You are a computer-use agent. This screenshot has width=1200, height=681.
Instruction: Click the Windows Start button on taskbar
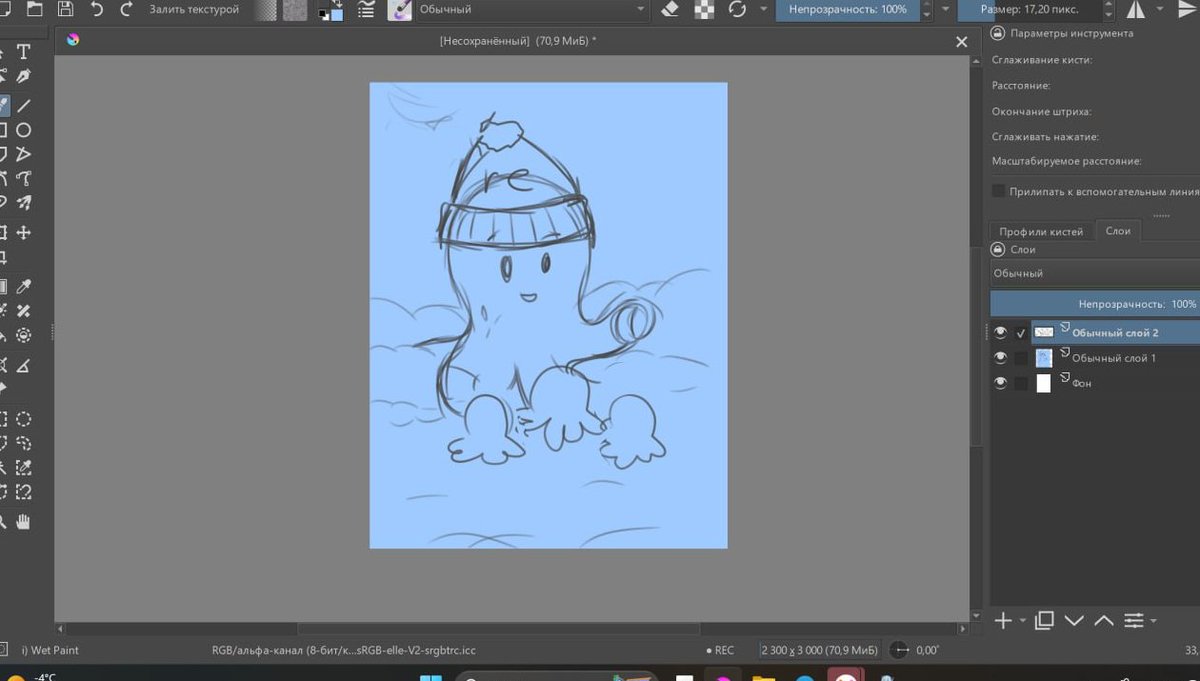430,677
